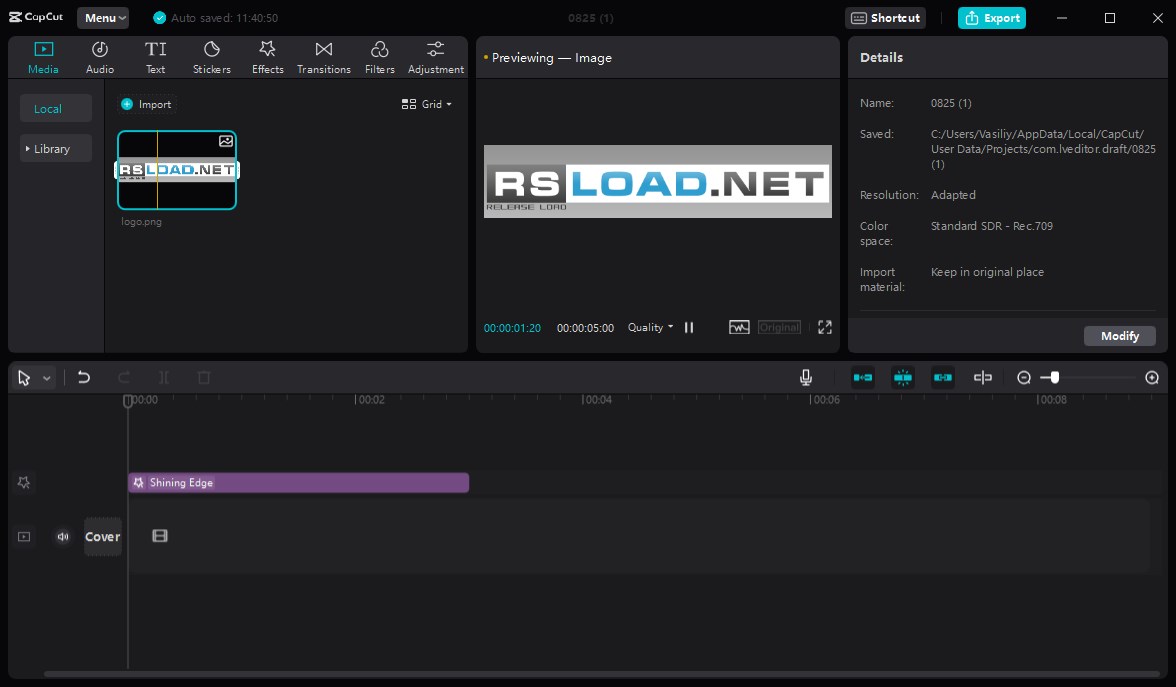Switch to the Transitions tab
1176x687 pixels.
pyautogui.click(x=324, y=58)
